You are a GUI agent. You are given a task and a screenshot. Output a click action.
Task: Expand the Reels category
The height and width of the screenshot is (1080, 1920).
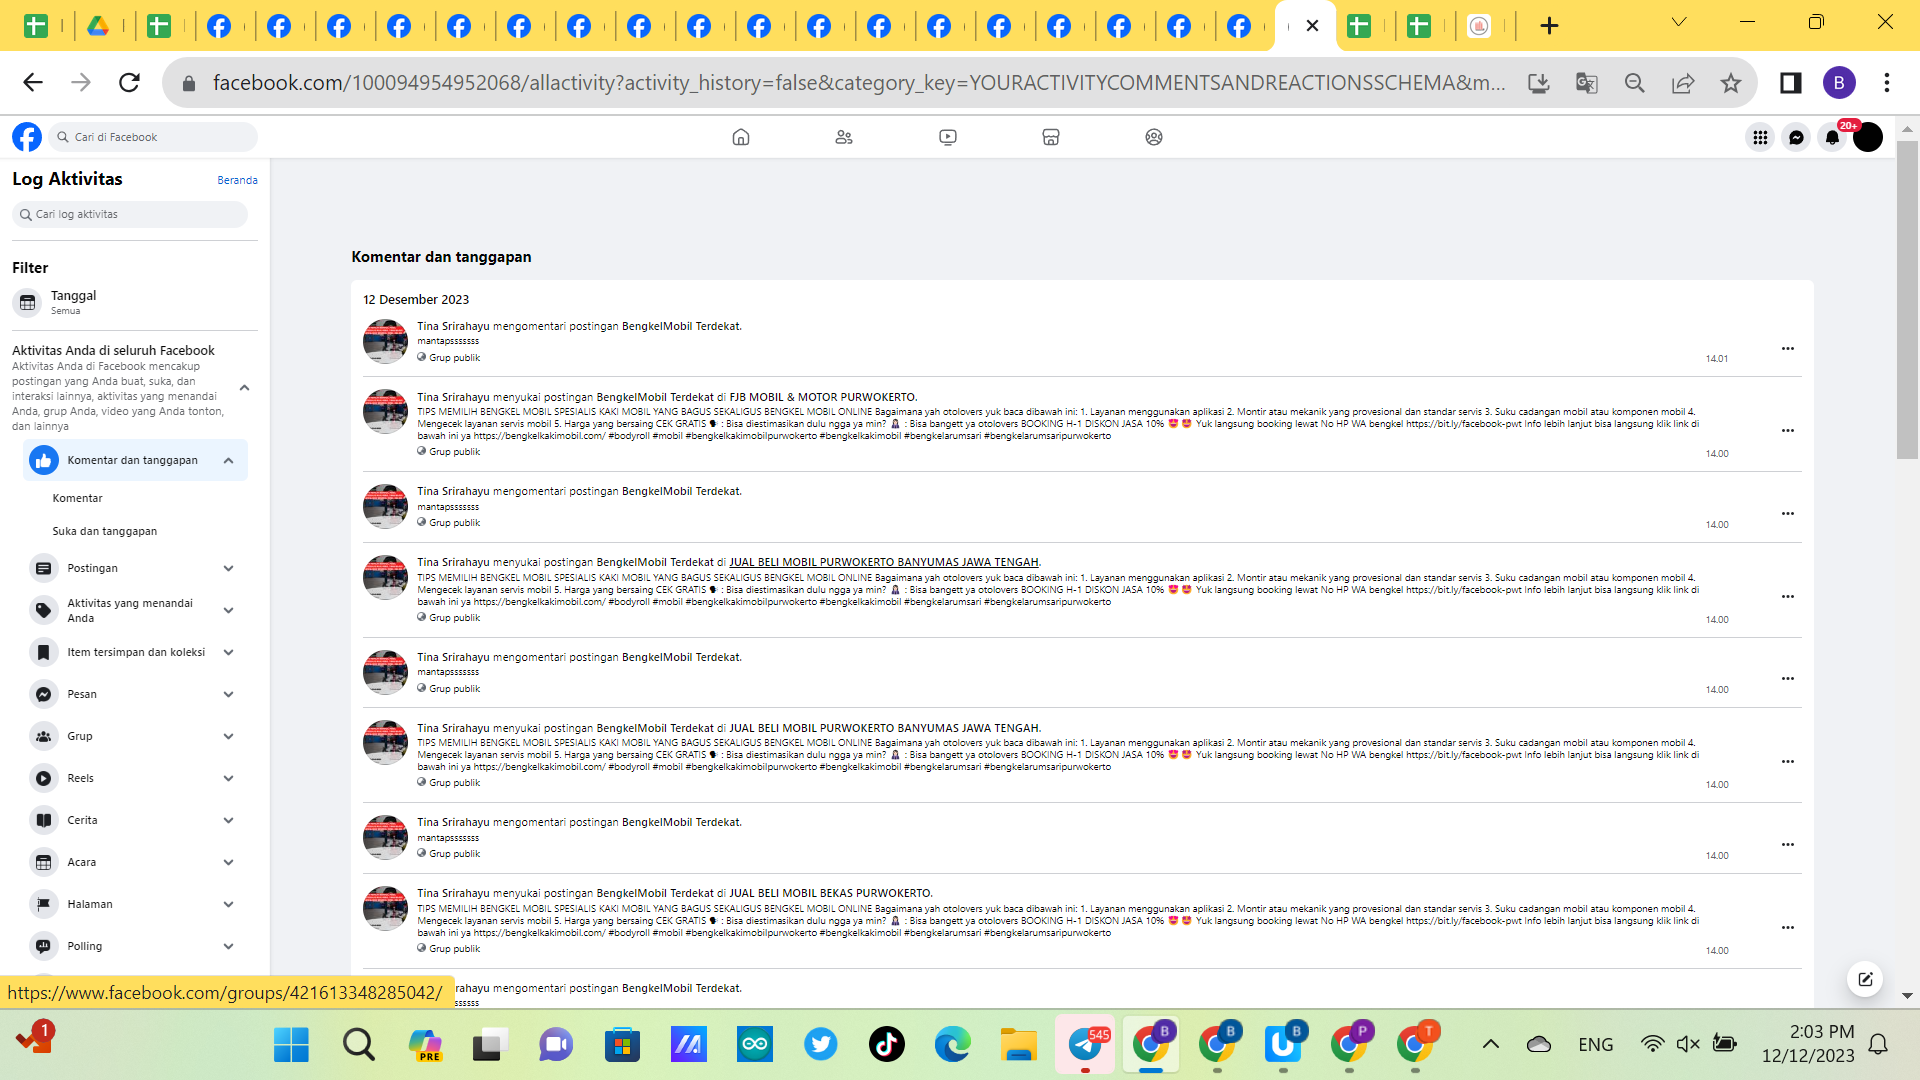[x=229, y=779]
